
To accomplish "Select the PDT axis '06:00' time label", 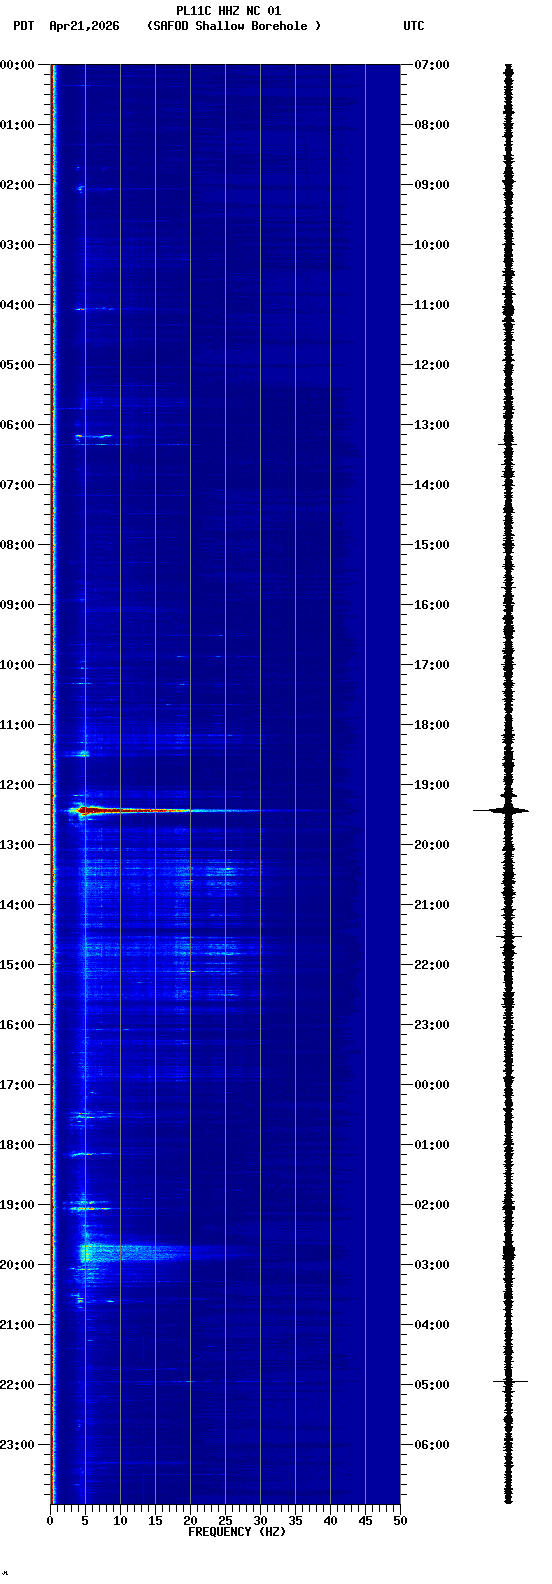I will (18, 425).
